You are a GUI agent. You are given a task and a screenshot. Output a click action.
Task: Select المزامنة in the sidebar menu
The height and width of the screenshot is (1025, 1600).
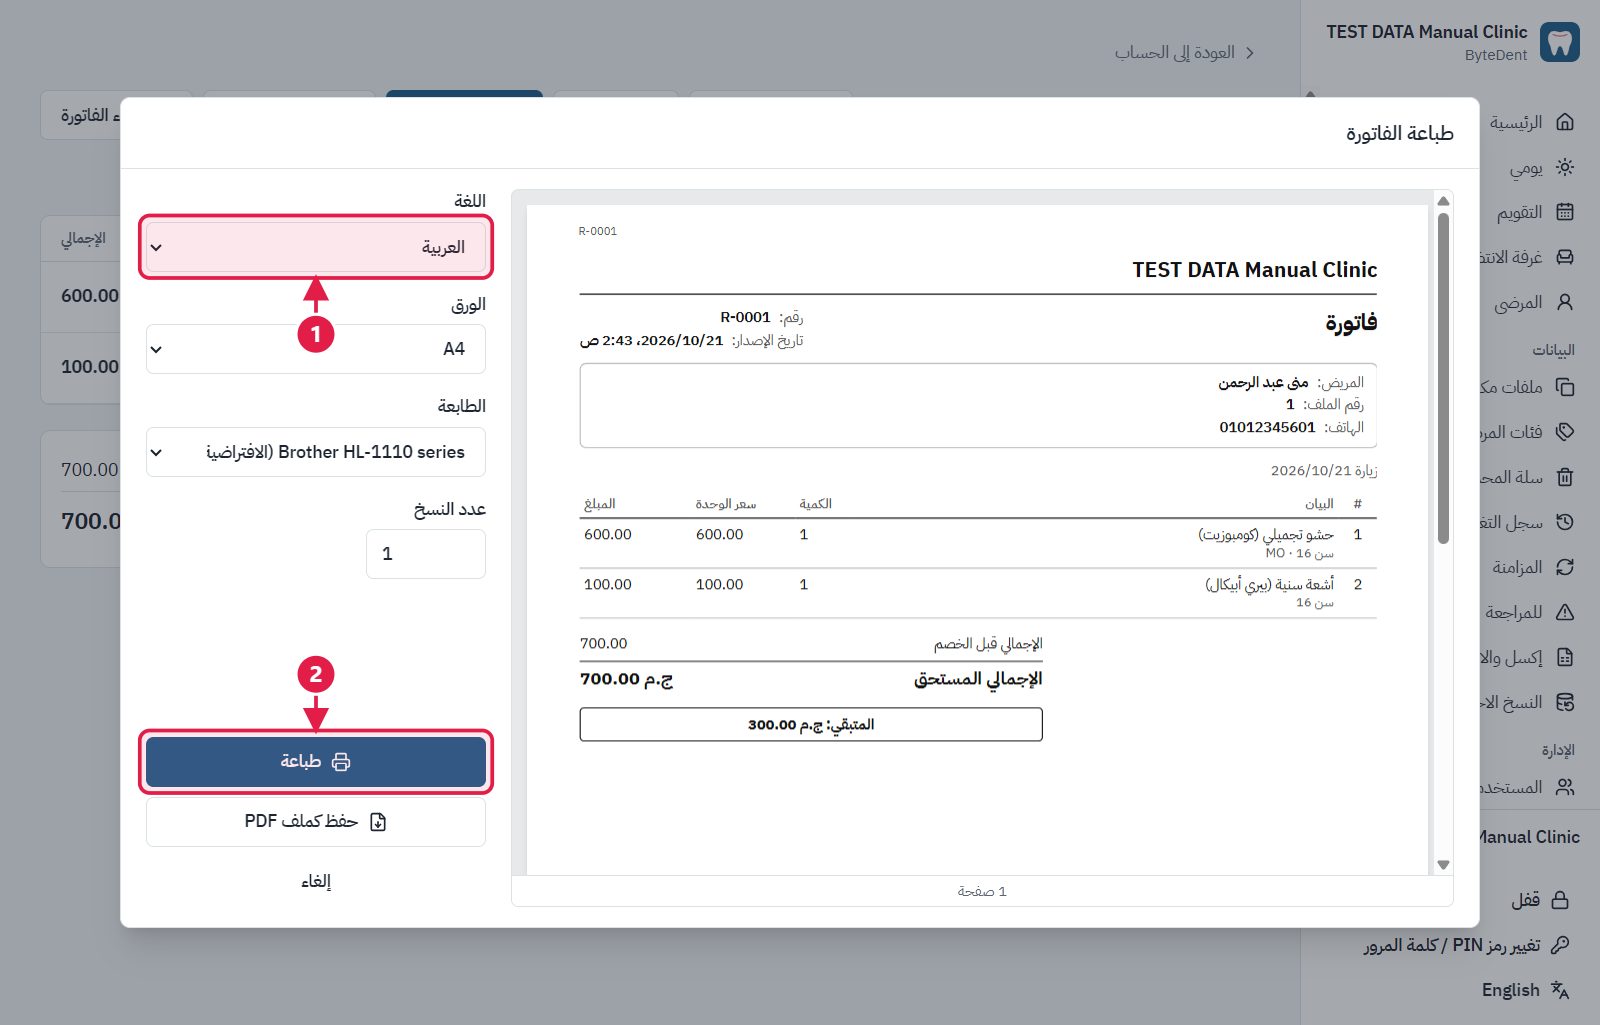[1517, 567]
